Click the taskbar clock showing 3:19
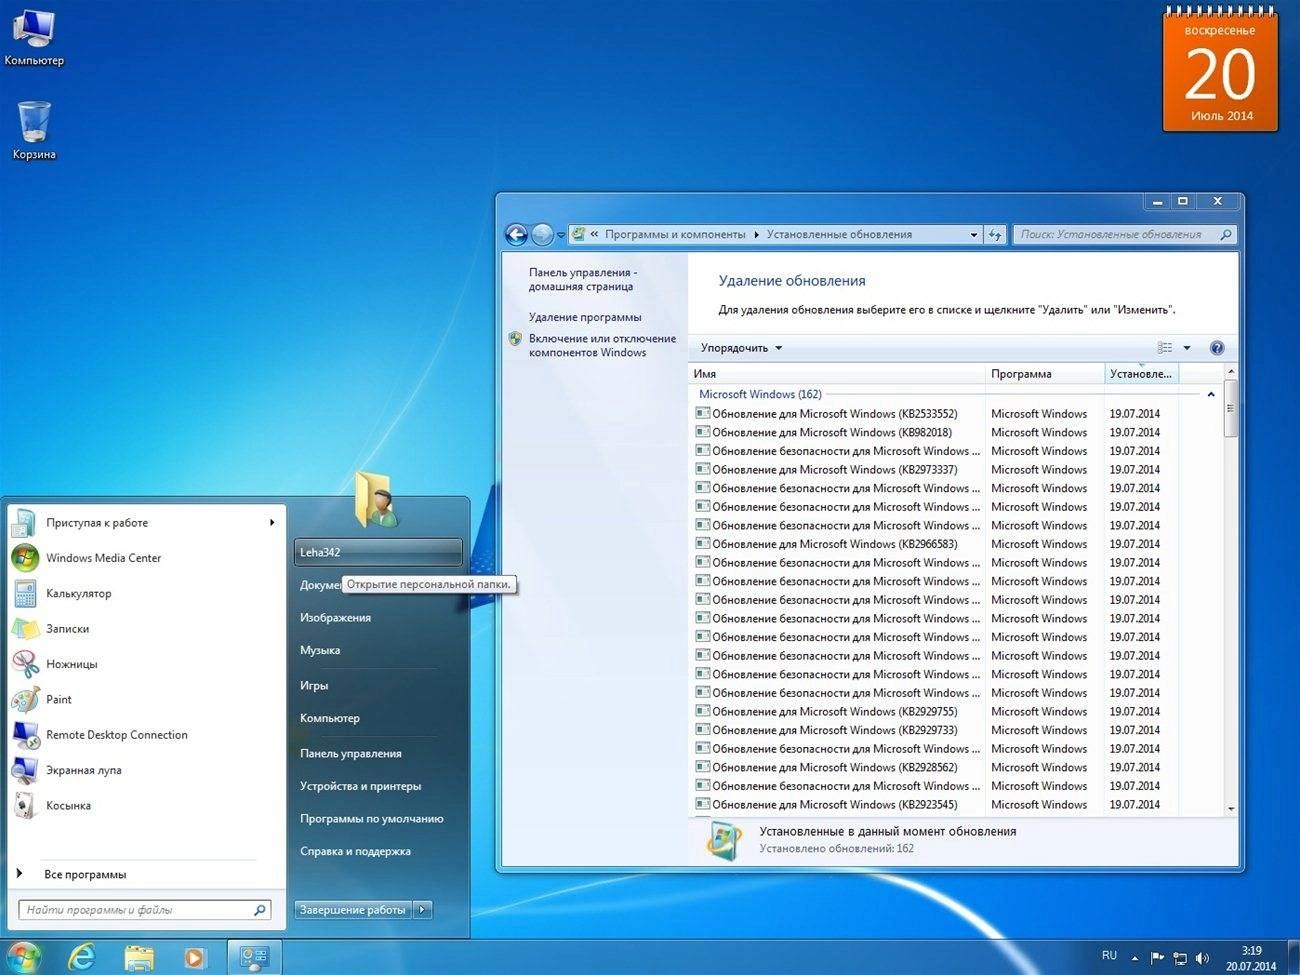This screenshot has width=1300, height=975. point(1251,958)
